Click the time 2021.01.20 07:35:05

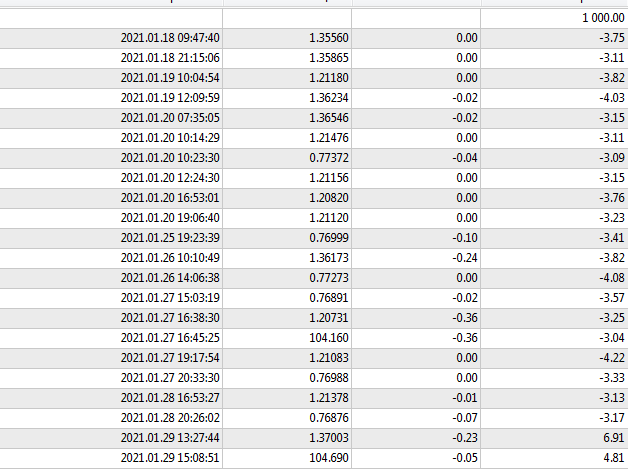click(x=170, y=118)
